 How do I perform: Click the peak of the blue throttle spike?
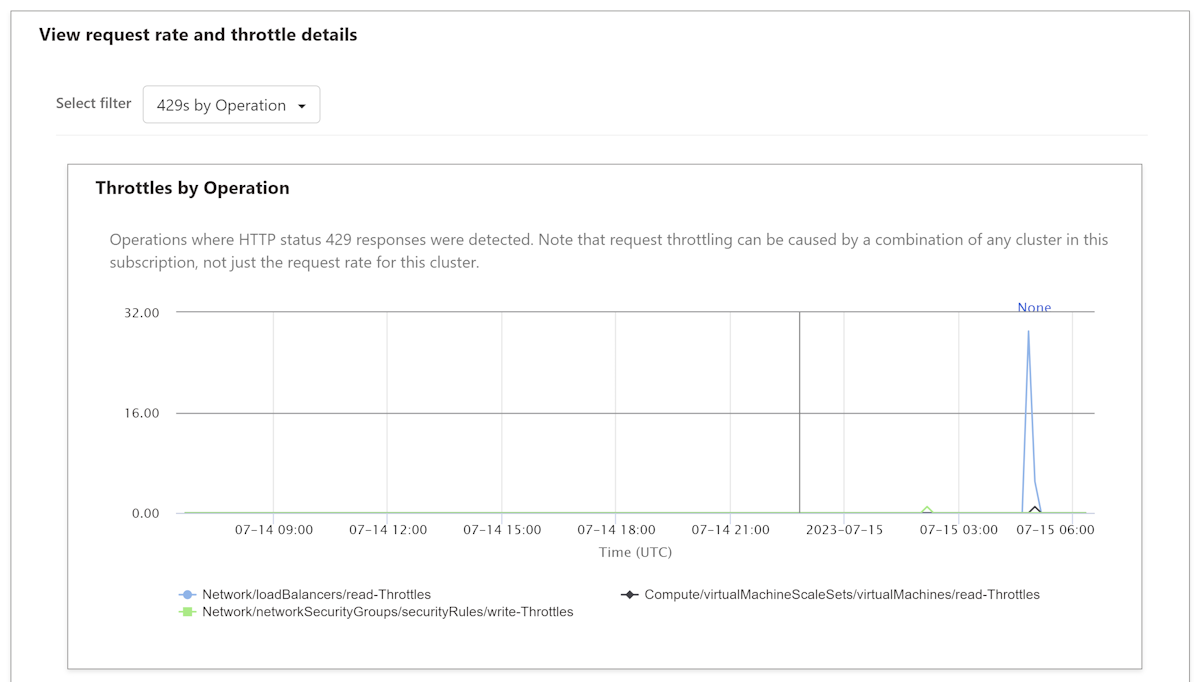pyautogui.click(x=1028, y=332)
